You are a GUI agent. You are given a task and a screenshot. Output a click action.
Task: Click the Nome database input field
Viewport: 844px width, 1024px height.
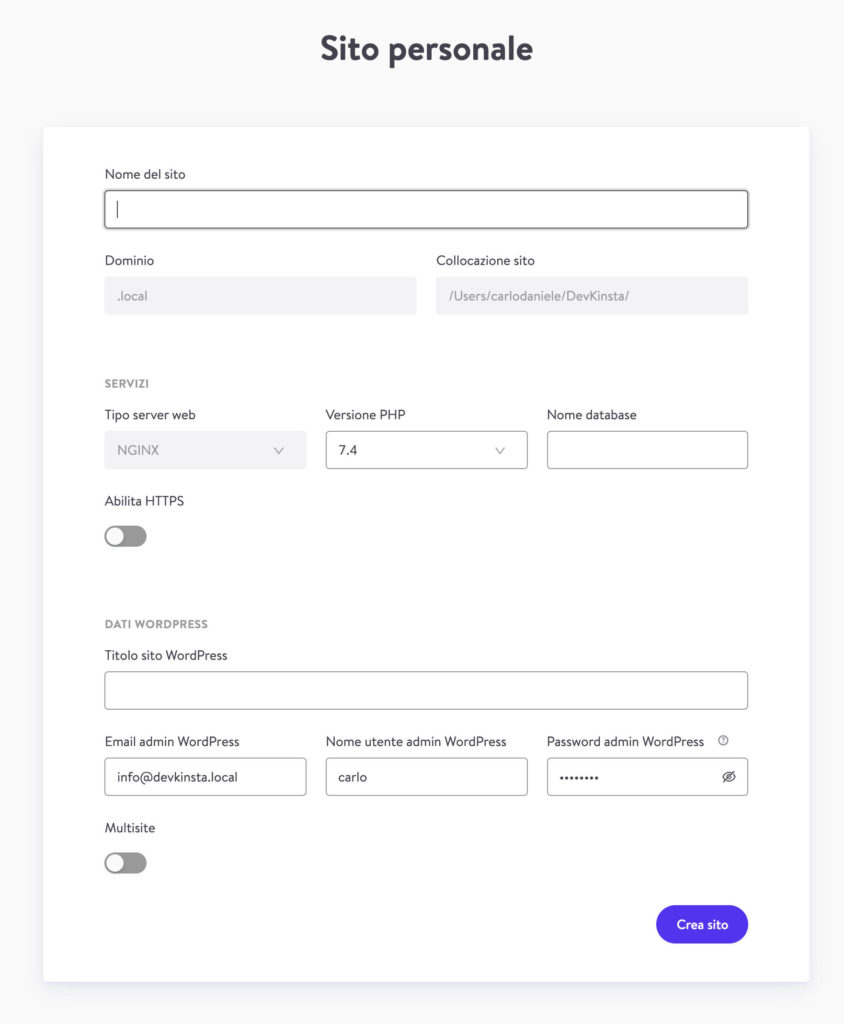(647, 450)
